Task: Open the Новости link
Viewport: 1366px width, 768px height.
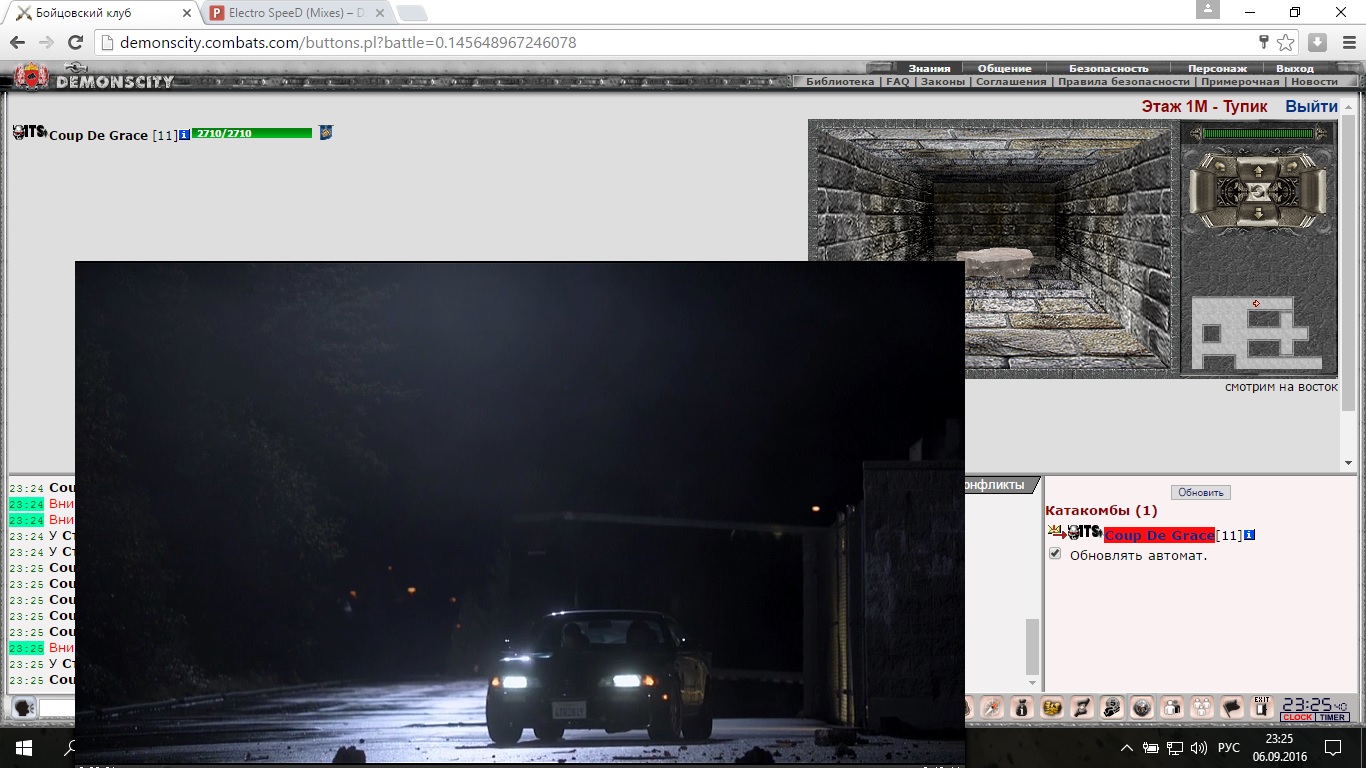Action: click(x=1314, y=82)
